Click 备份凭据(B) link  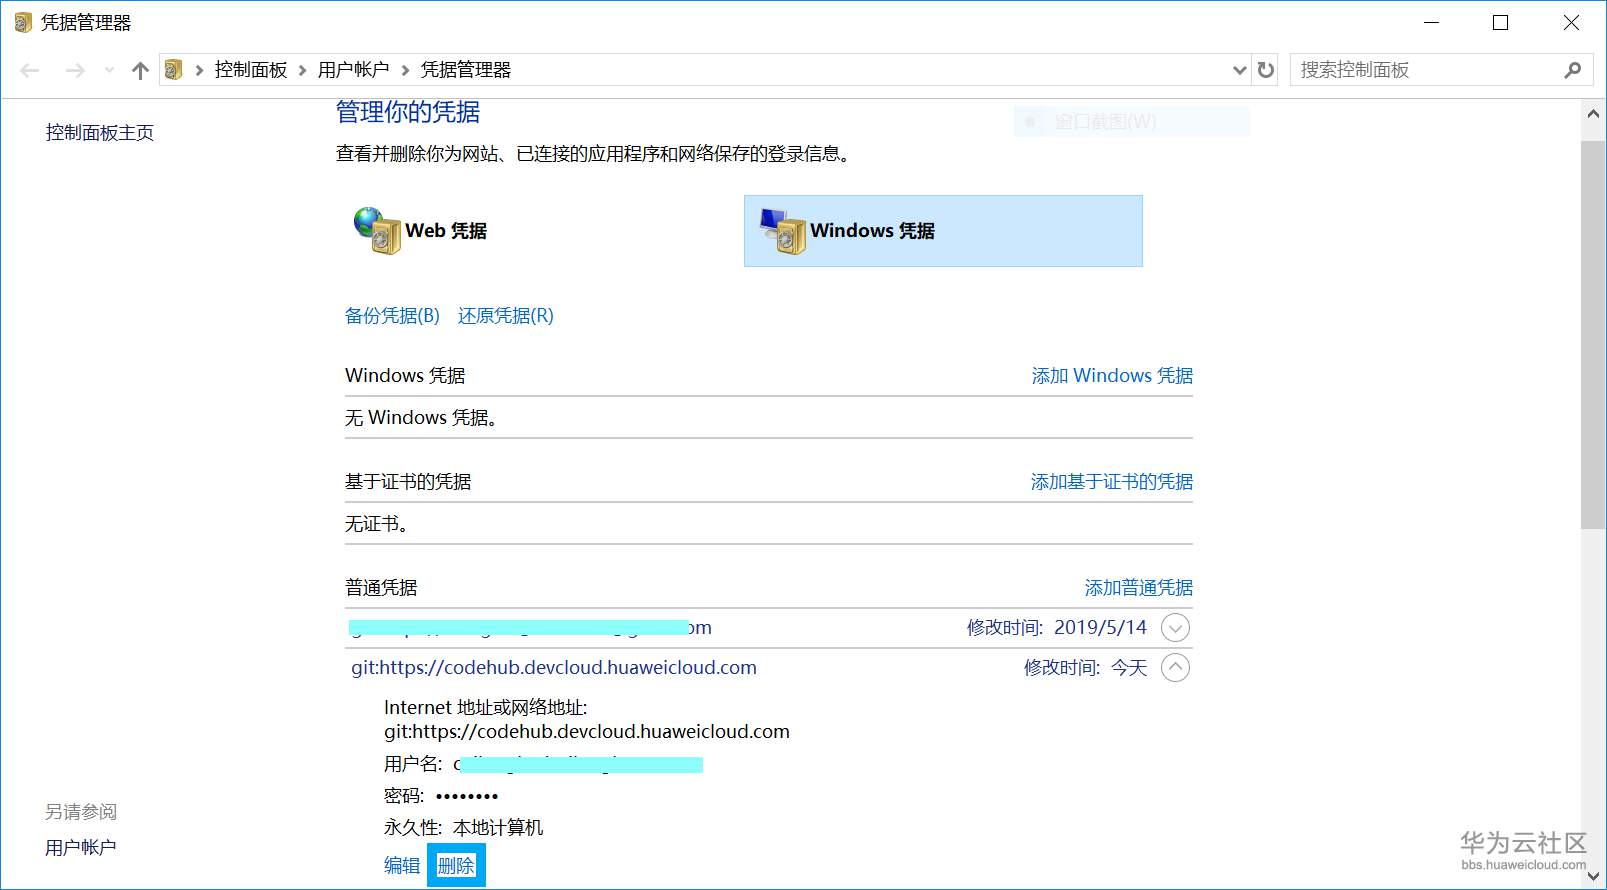click(x=392, y=316)
